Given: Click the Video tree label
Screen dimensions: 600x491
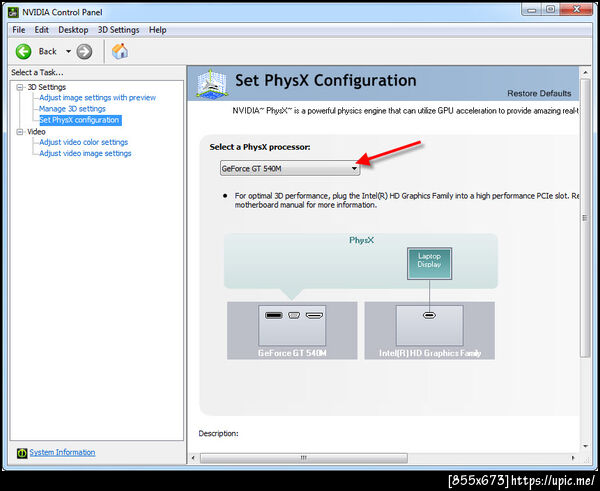Looking at the screenshot, I should (x=36, y=132).
